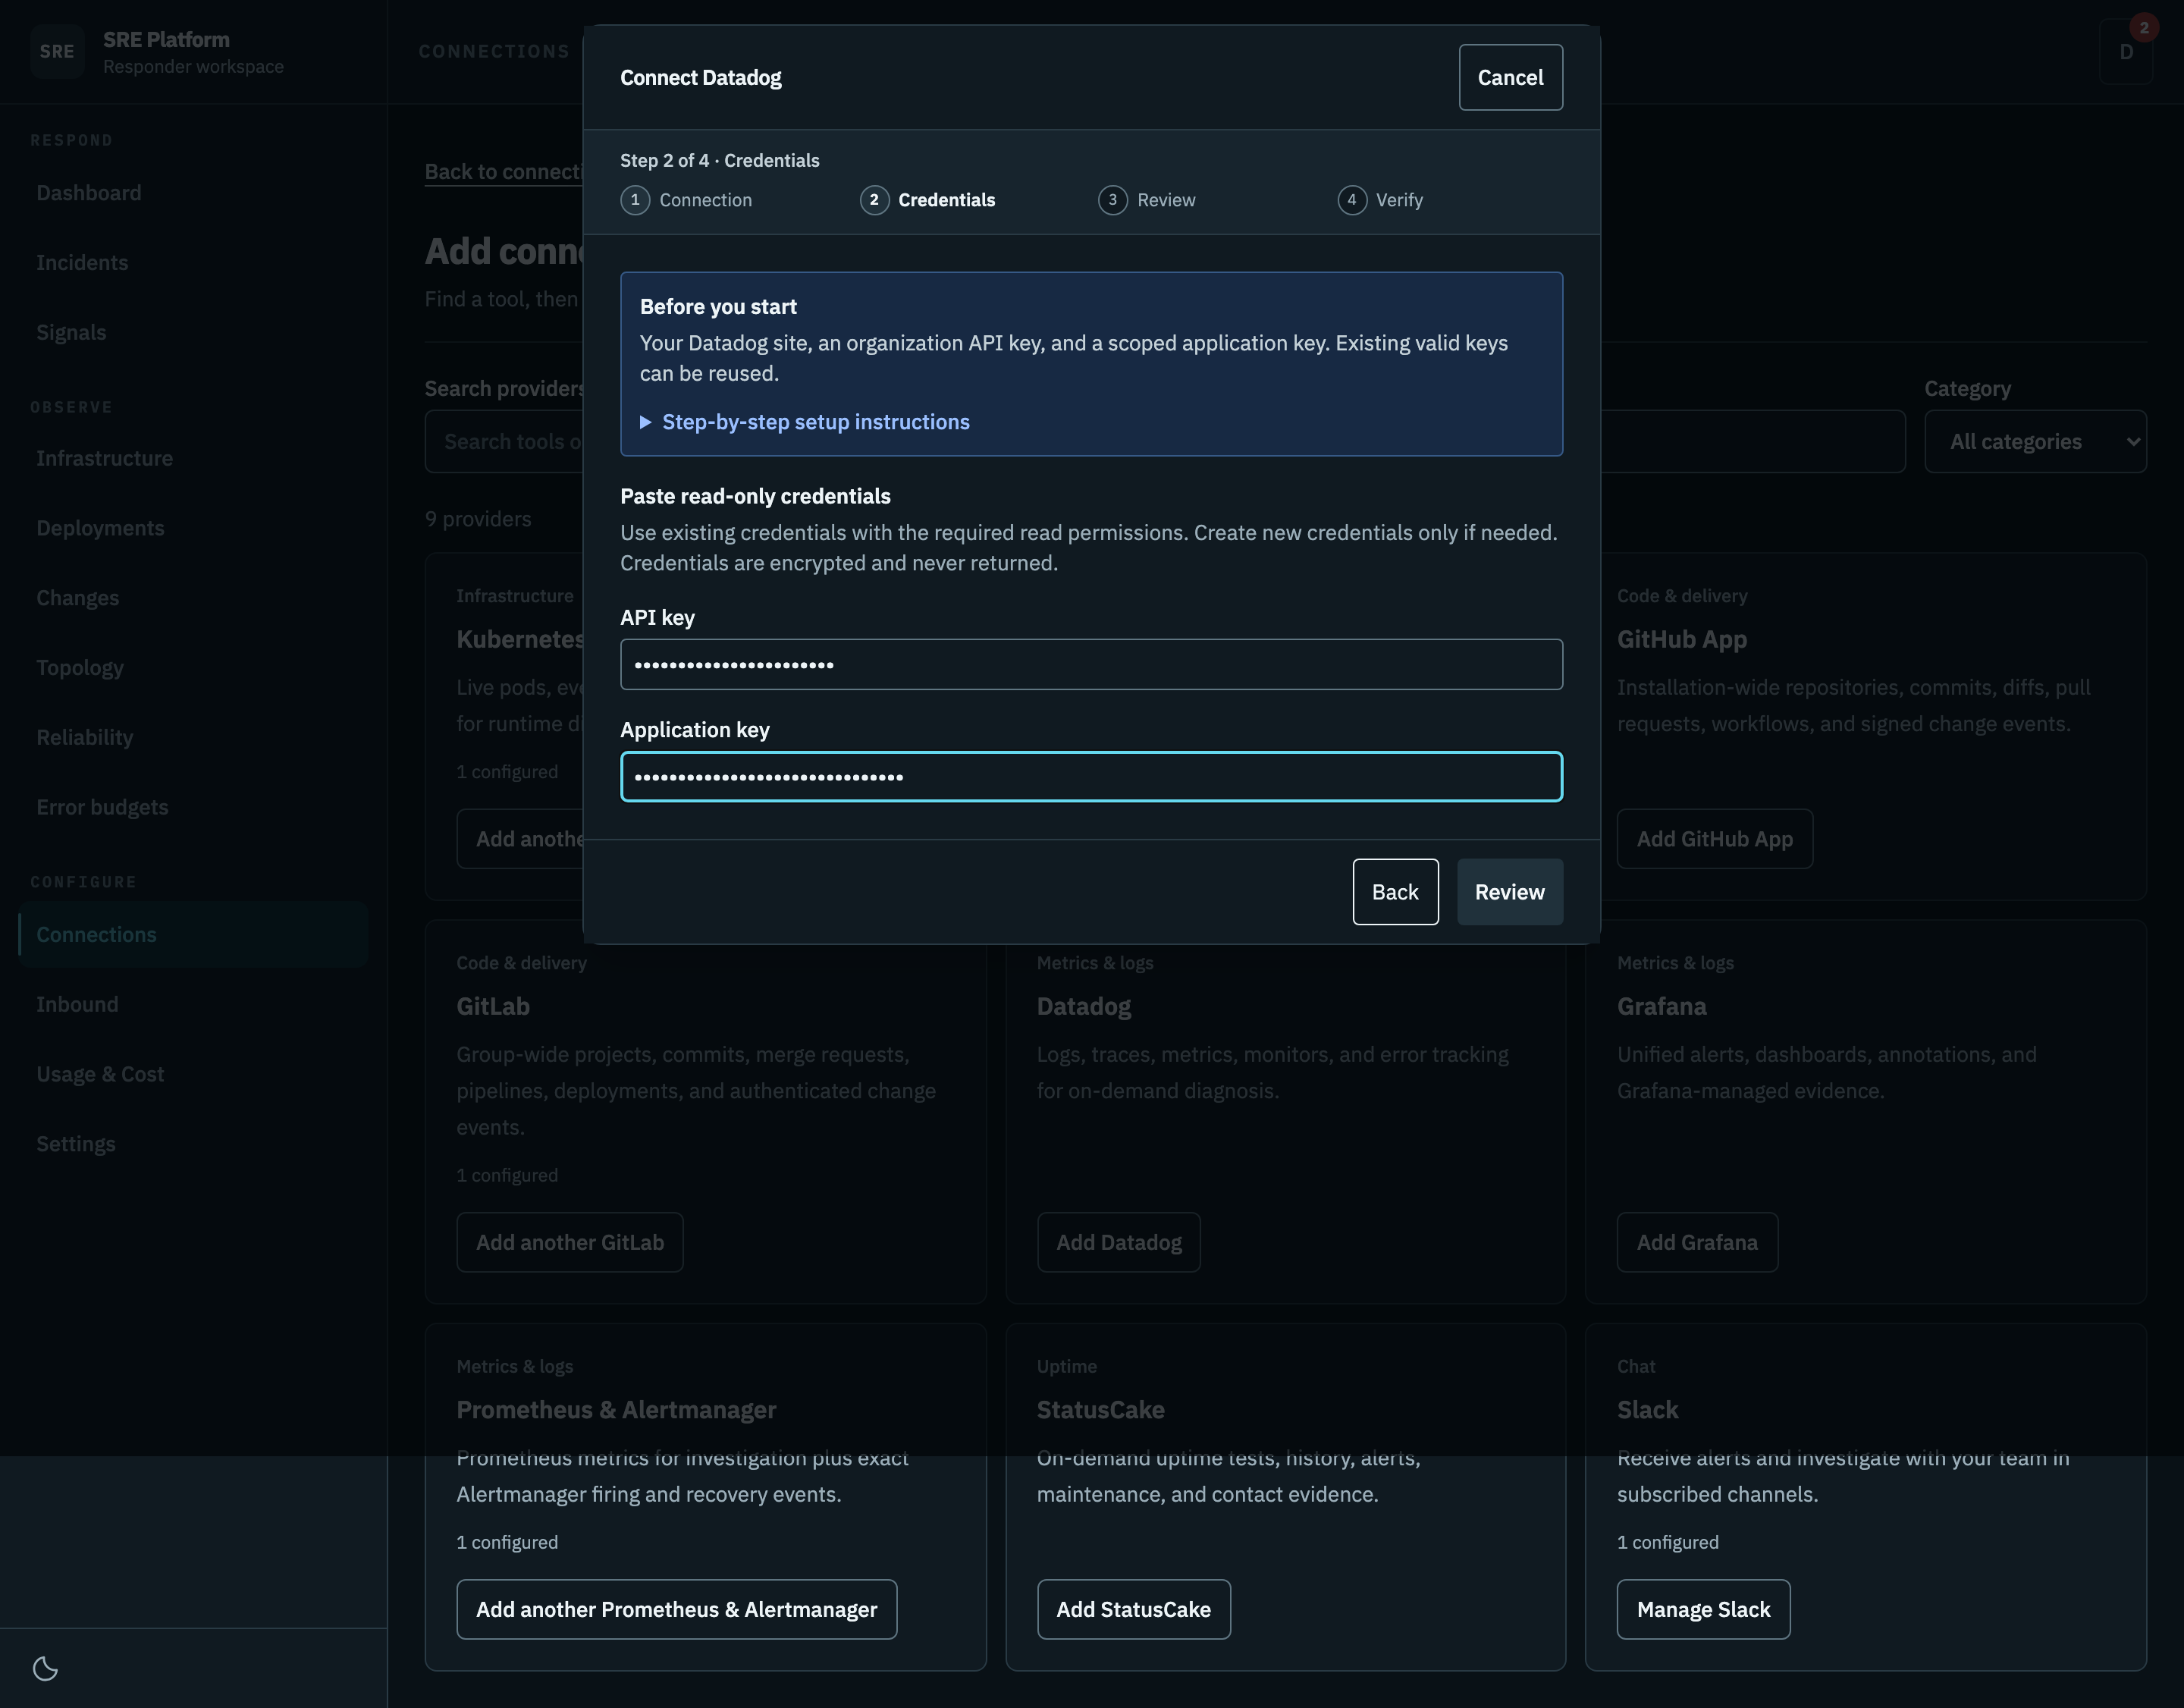Click the Review button
This screenshot has height=1708, width=2184.
click(x=1509, y=892)
